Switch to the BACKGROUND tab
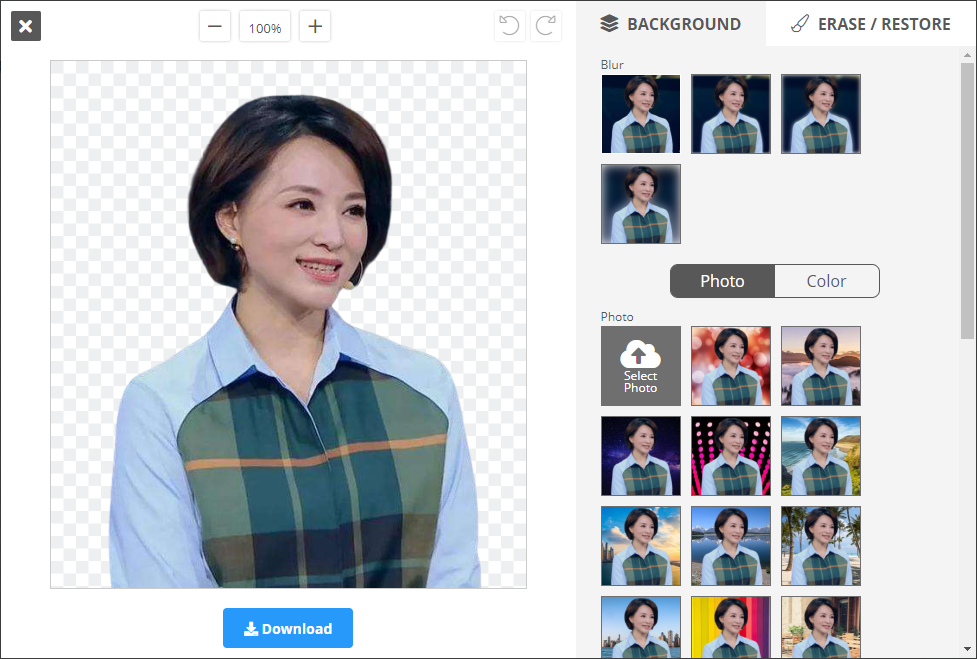 [670, 24]
